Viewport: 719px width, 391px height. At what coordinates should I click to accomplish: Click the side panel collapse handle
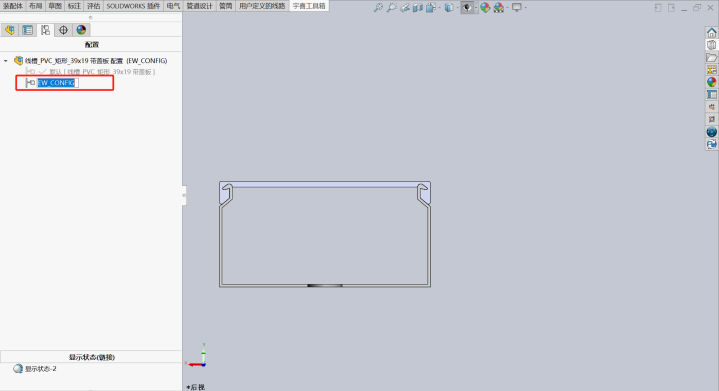[184, 195]
